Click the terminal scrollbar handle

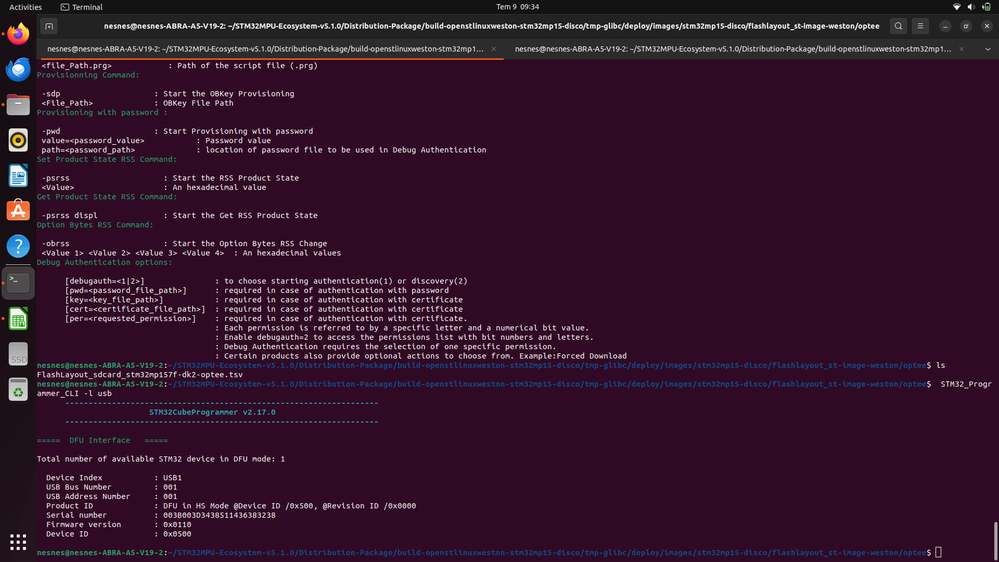point(995,540)
